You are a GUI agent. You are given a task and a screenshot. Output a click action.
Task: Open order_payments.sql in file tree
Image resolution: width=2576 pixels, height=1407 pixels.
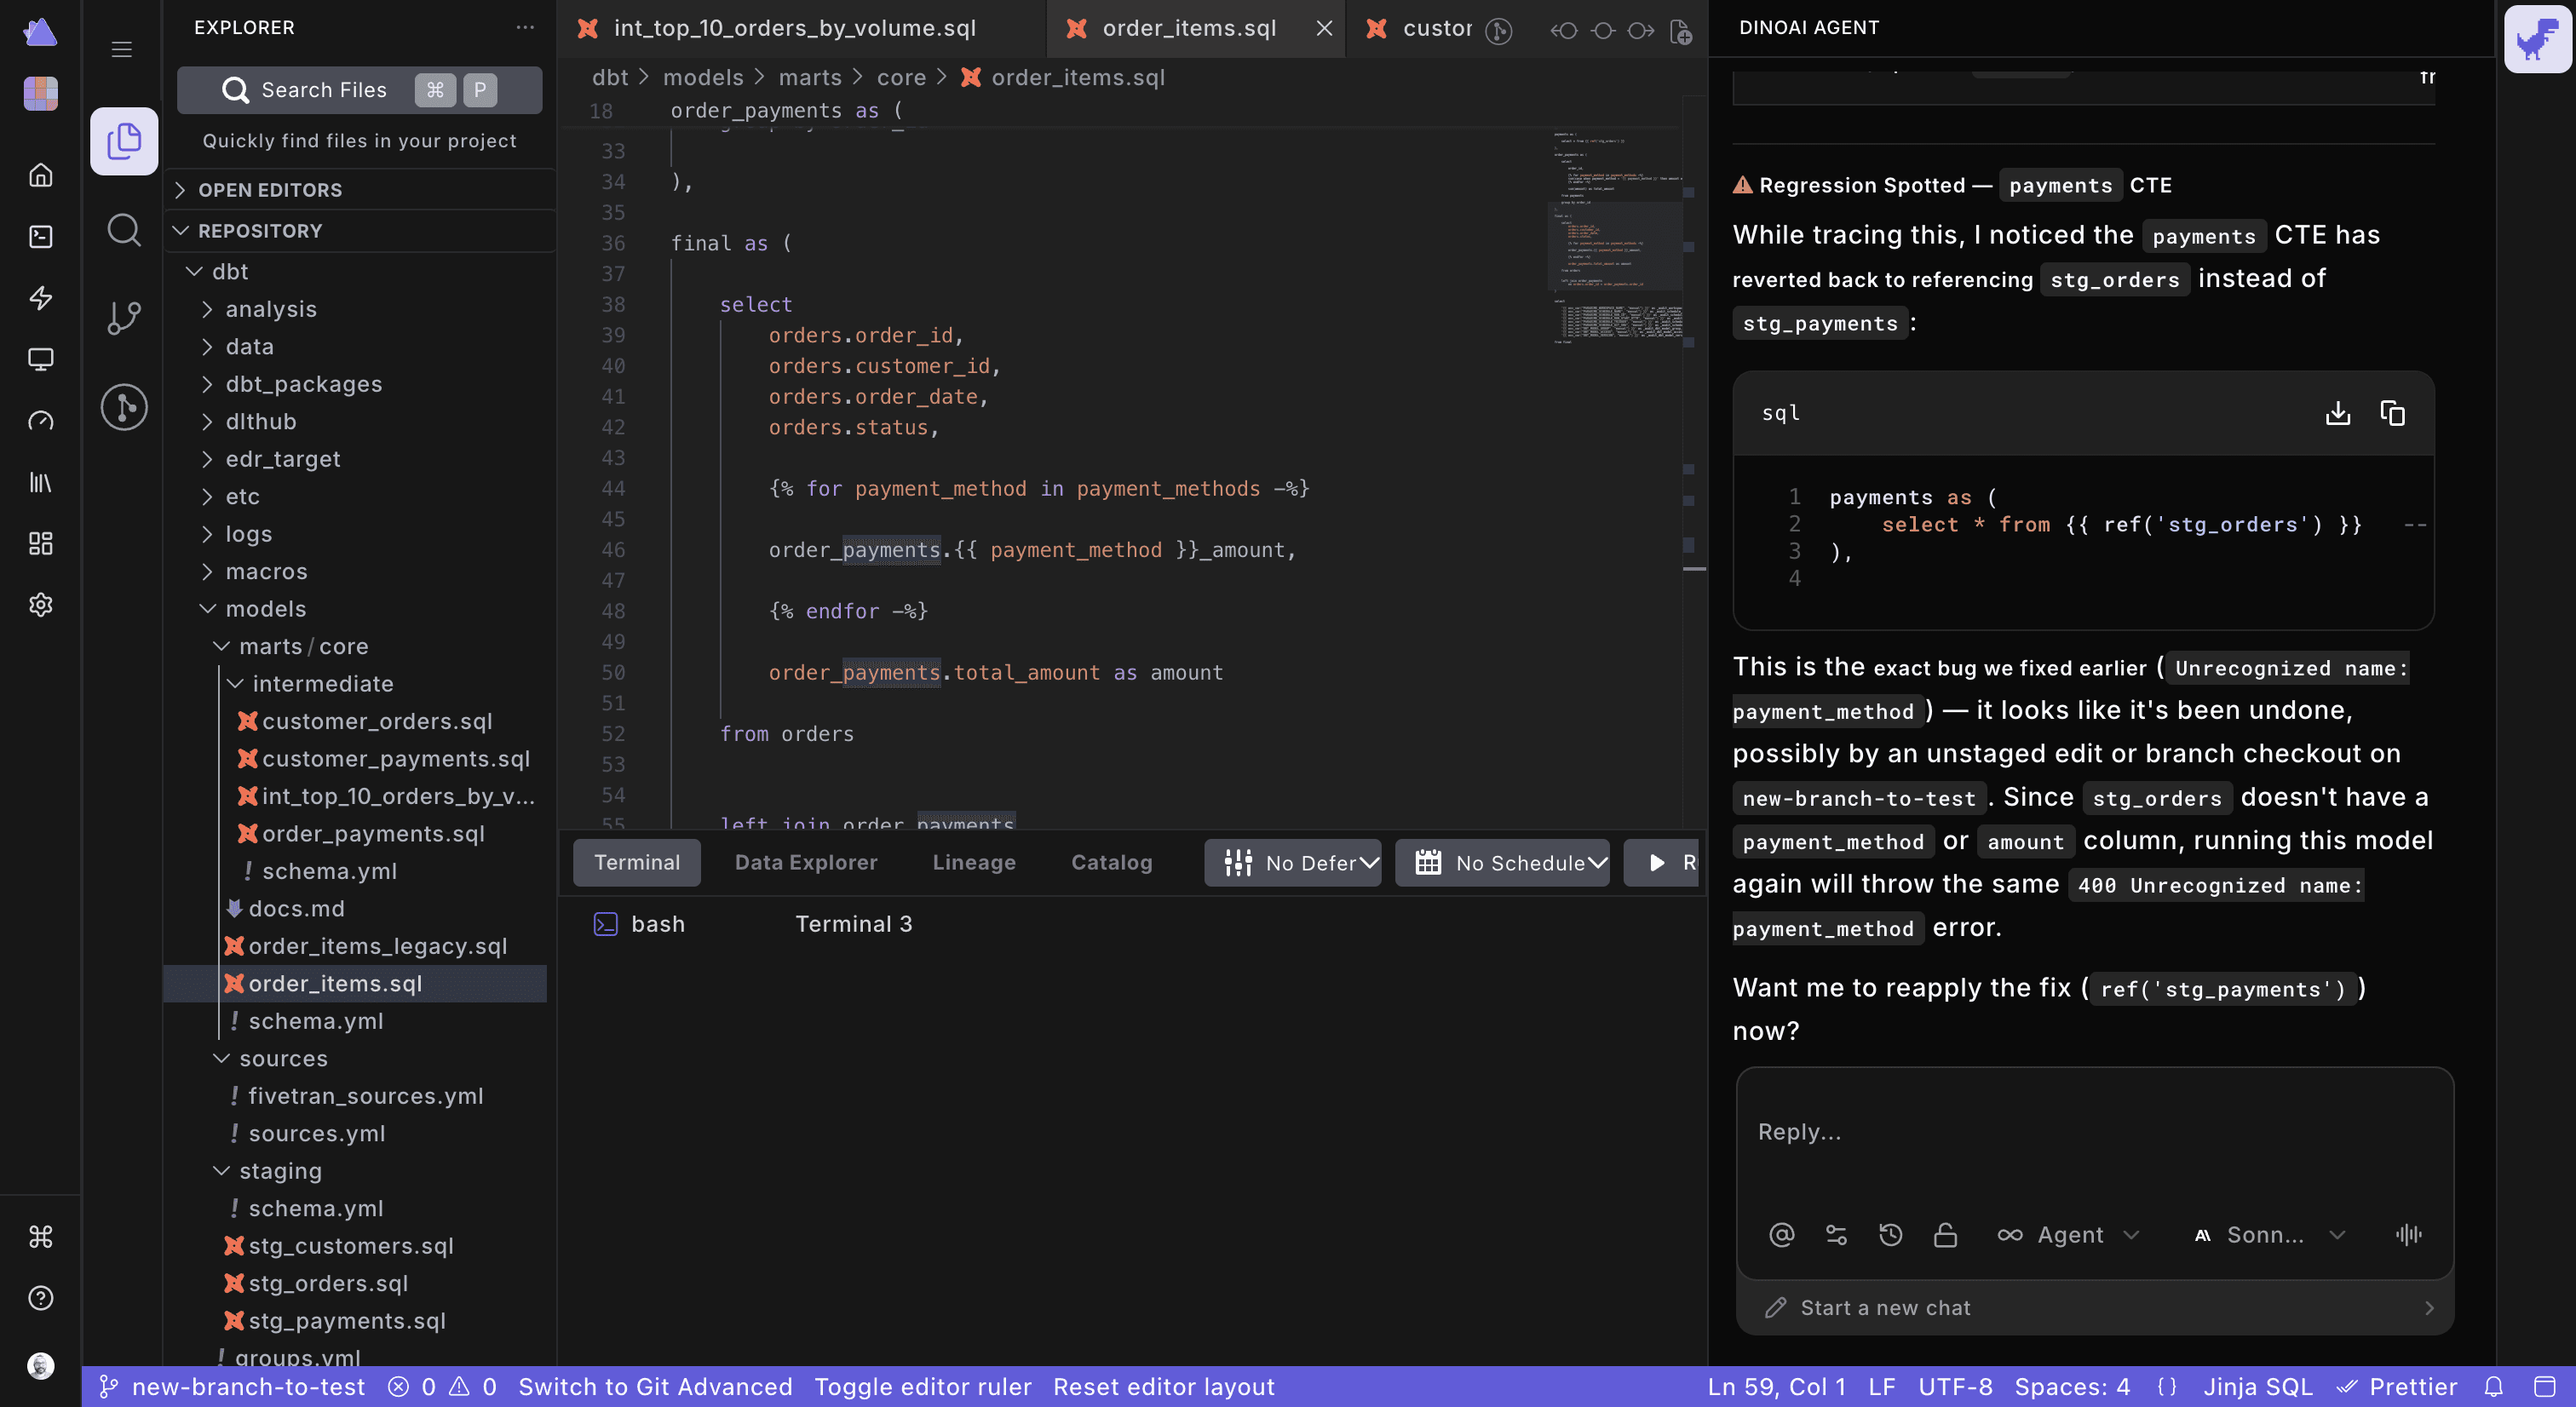click(x=373, y=834)
